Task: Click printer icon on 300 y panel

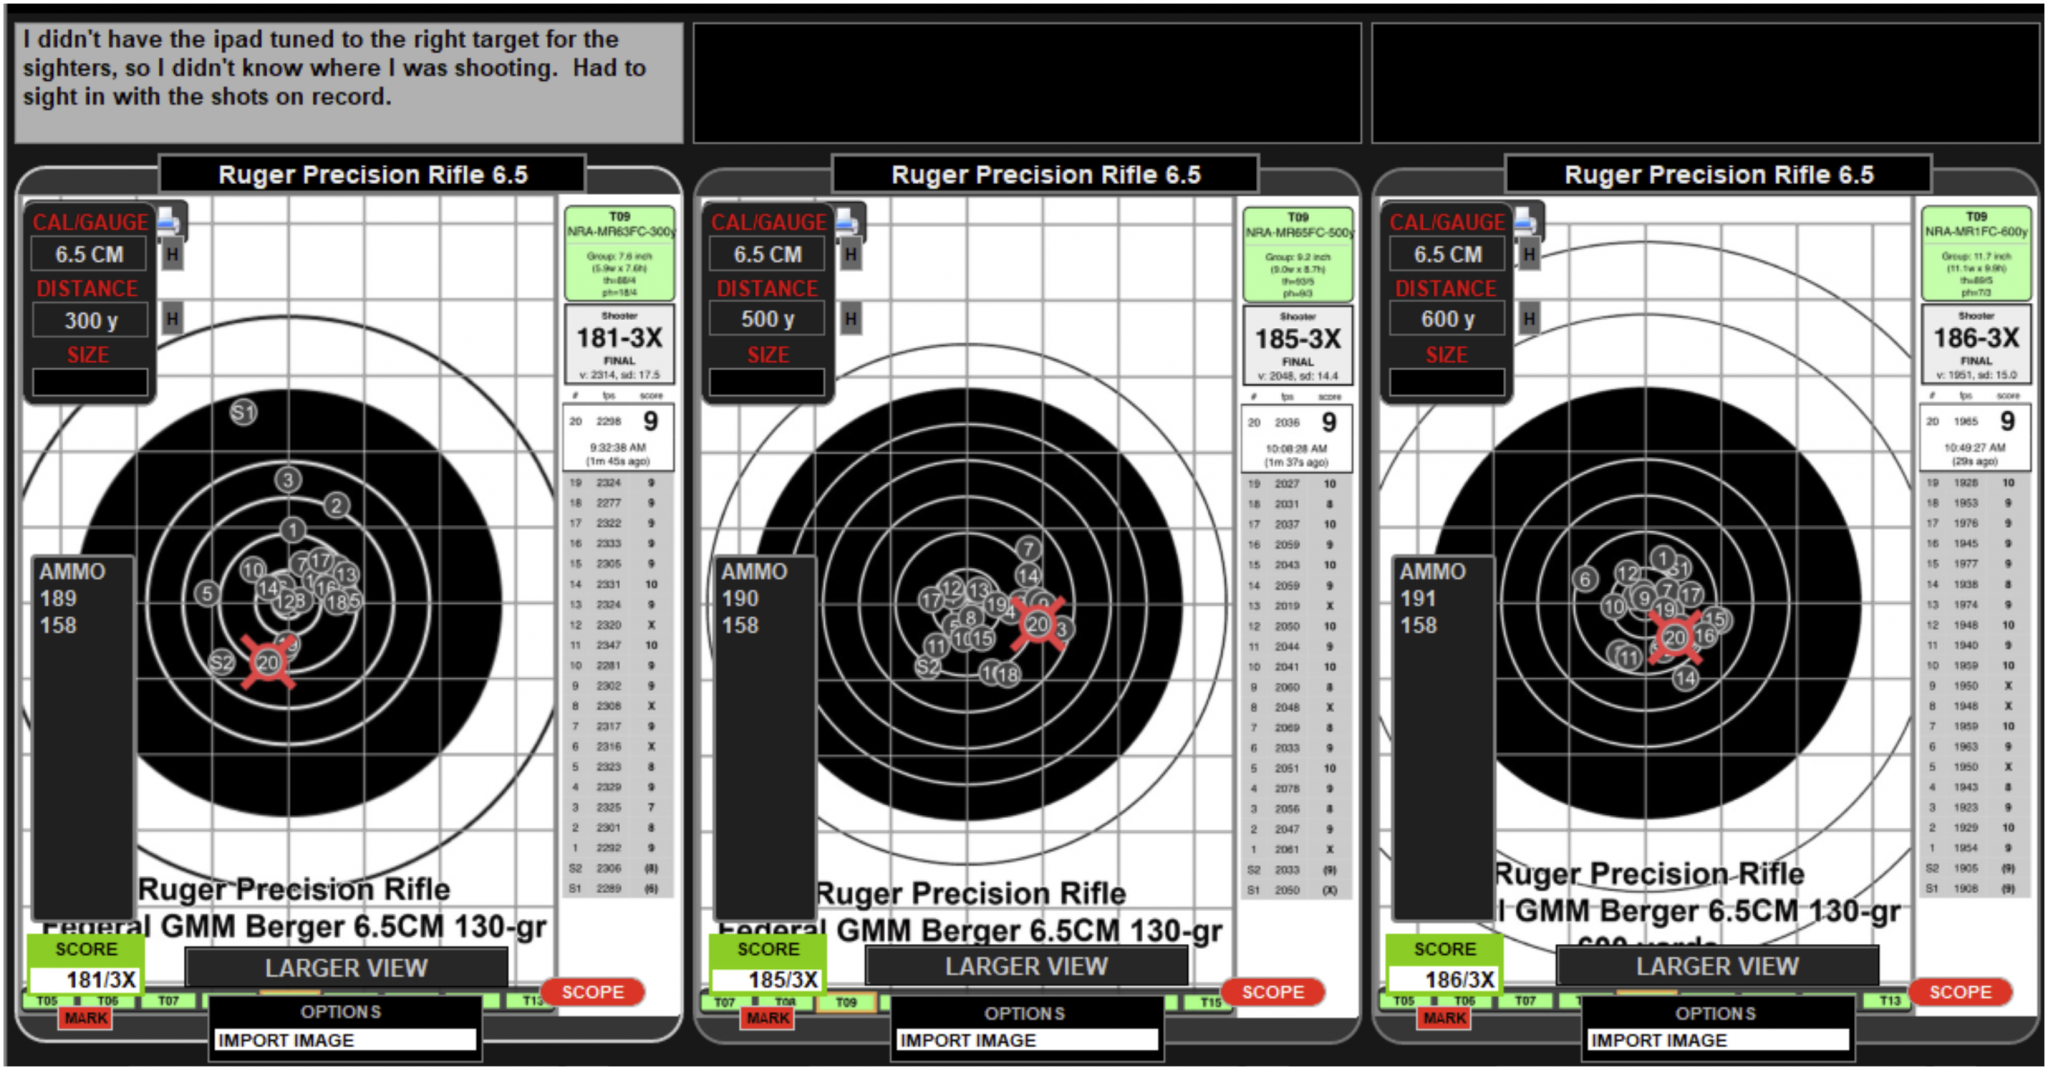Action: click(169, 221)
